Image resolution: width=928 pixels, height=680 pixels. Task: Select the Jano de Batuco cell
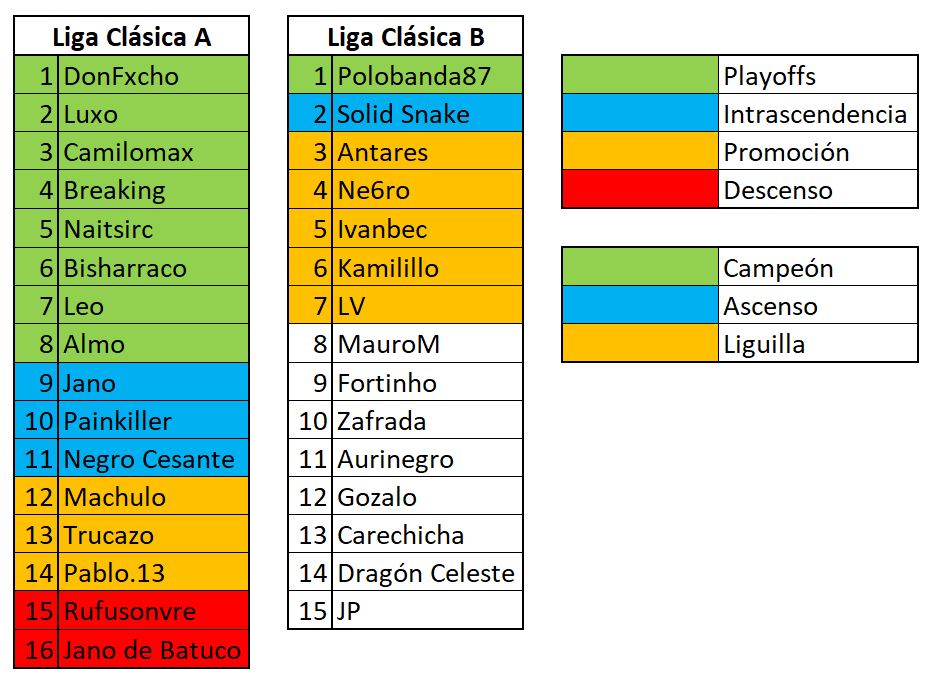(154, 650)
